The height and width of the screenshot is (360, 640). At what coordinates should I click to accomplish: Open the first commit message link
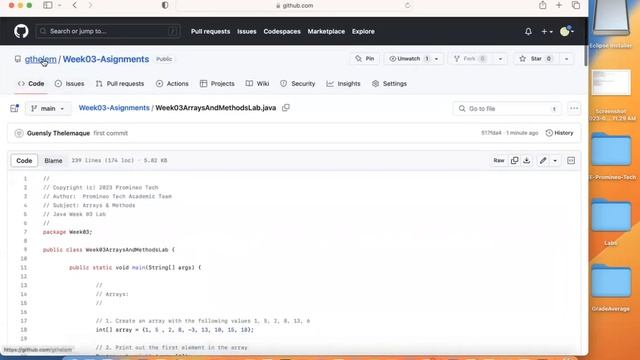coord(110,133)
